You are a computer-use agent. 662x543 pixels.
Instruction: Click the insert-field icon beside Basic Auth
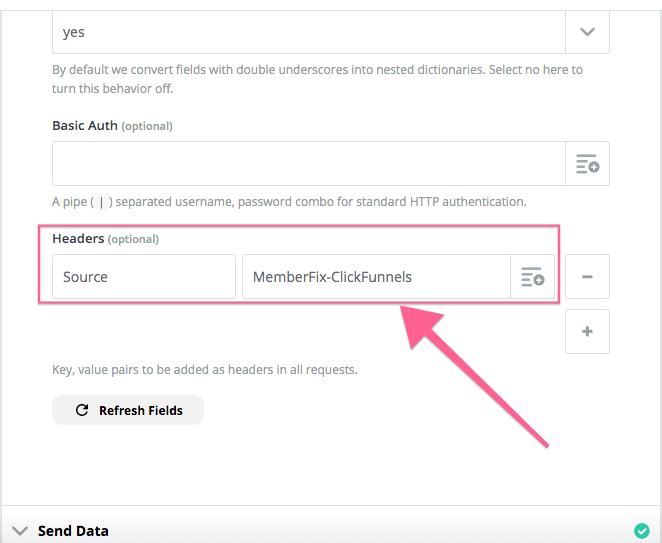[587, 164]
